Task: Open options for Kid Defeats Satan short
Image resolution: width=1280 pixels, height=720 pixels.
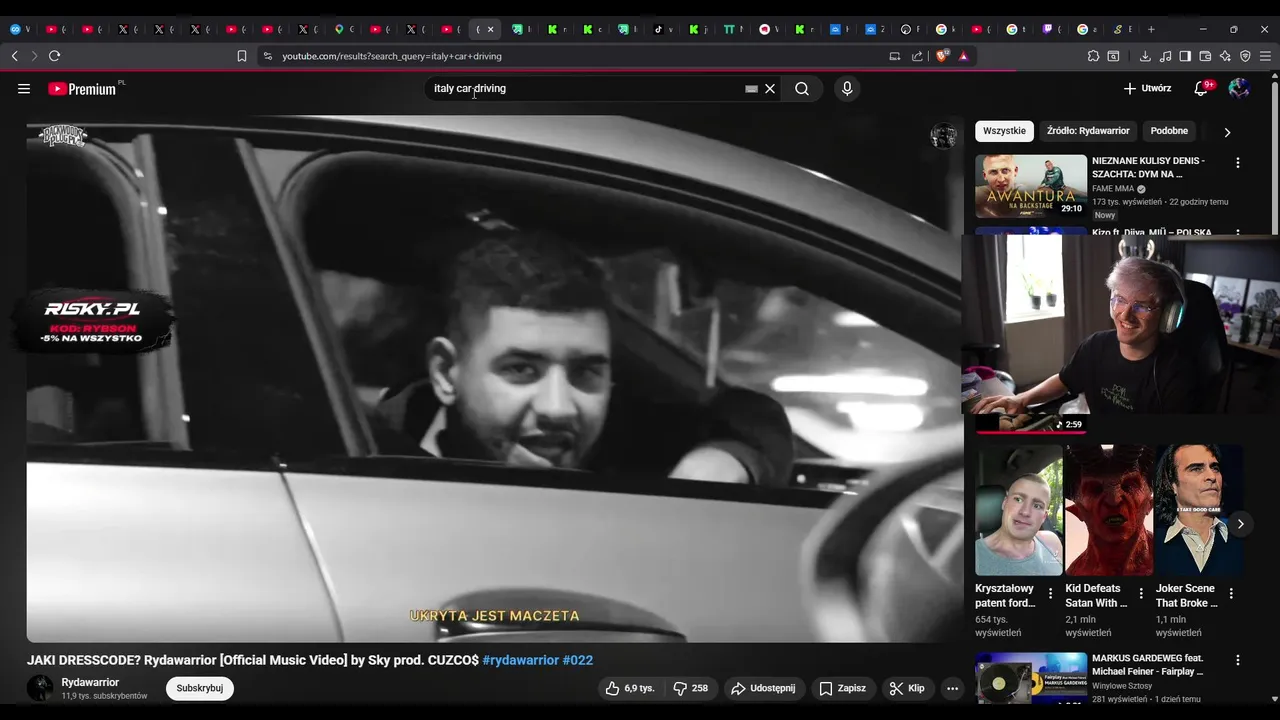Action: click(x=1141, y=594)
